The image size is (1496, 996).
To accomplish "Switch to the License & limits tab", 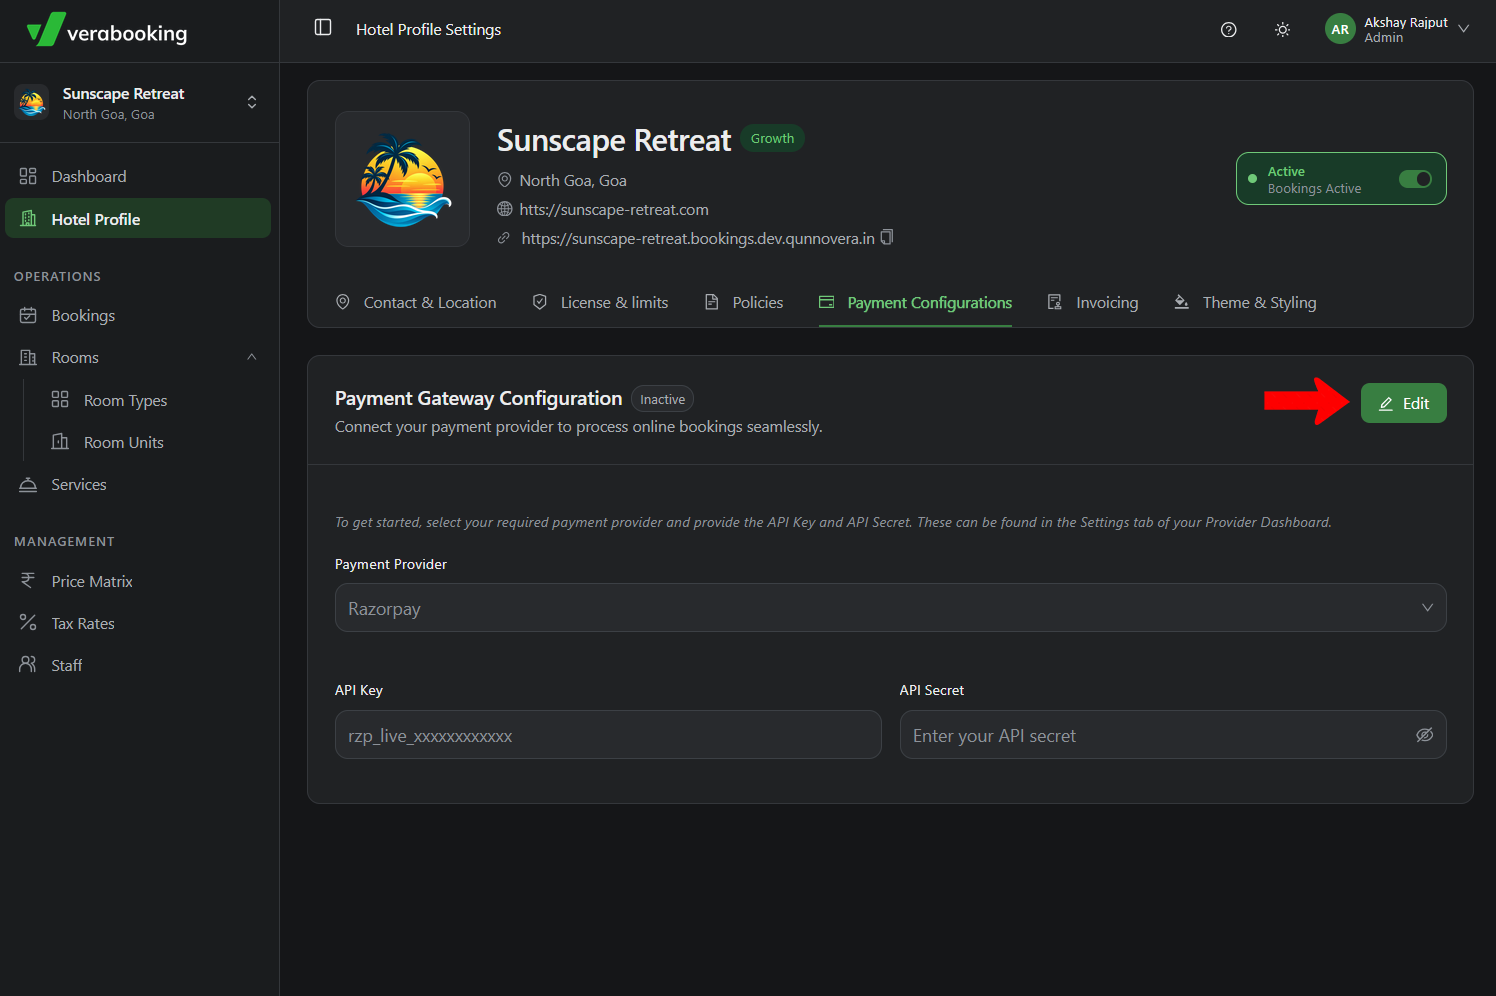I will 600,303.
